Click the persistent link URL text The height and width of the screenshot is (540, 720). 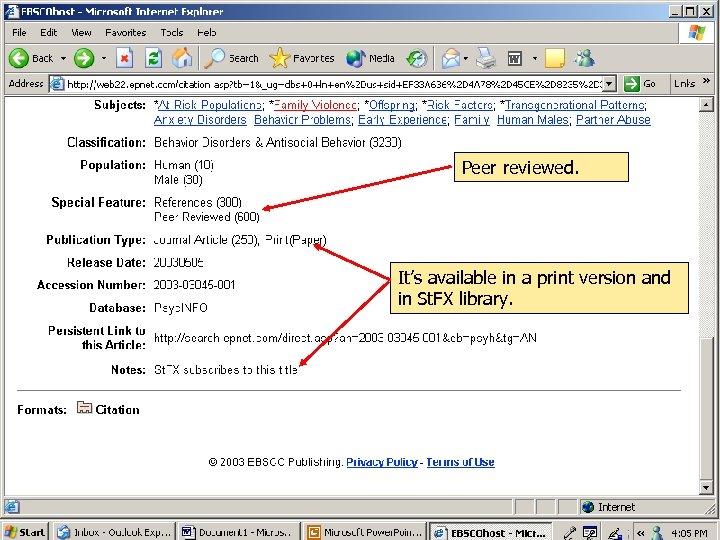pyautogui.click(x=345, y=338)
